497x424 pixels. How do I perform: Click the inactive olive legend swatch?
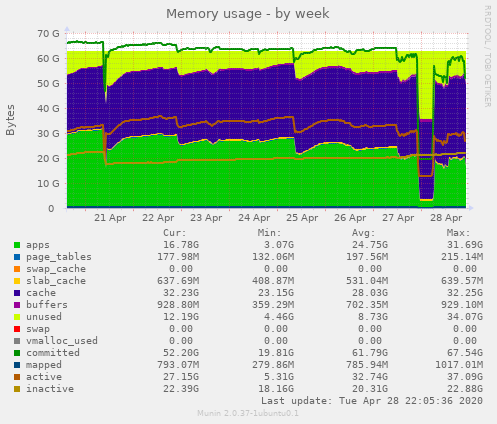(17, 389)
